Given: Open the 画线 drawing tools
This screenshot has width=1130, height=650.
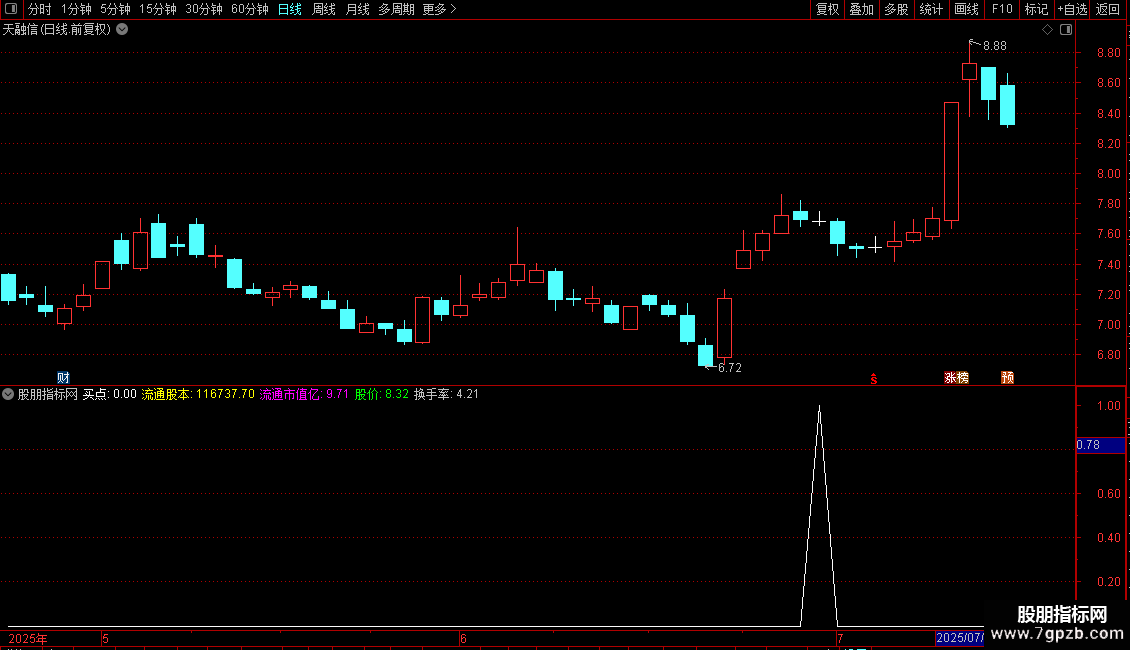Looking at the screenshot, I should point(966,9).
